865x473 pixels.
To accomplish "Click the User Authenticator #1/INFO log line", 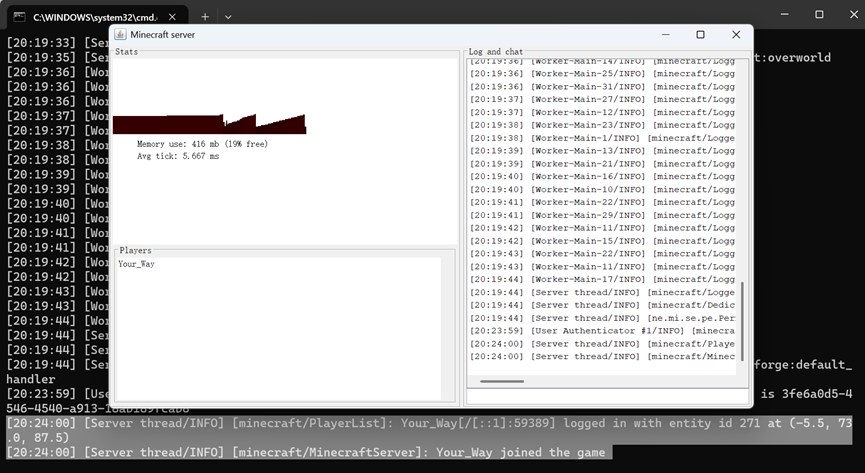I will coord(602,331).
